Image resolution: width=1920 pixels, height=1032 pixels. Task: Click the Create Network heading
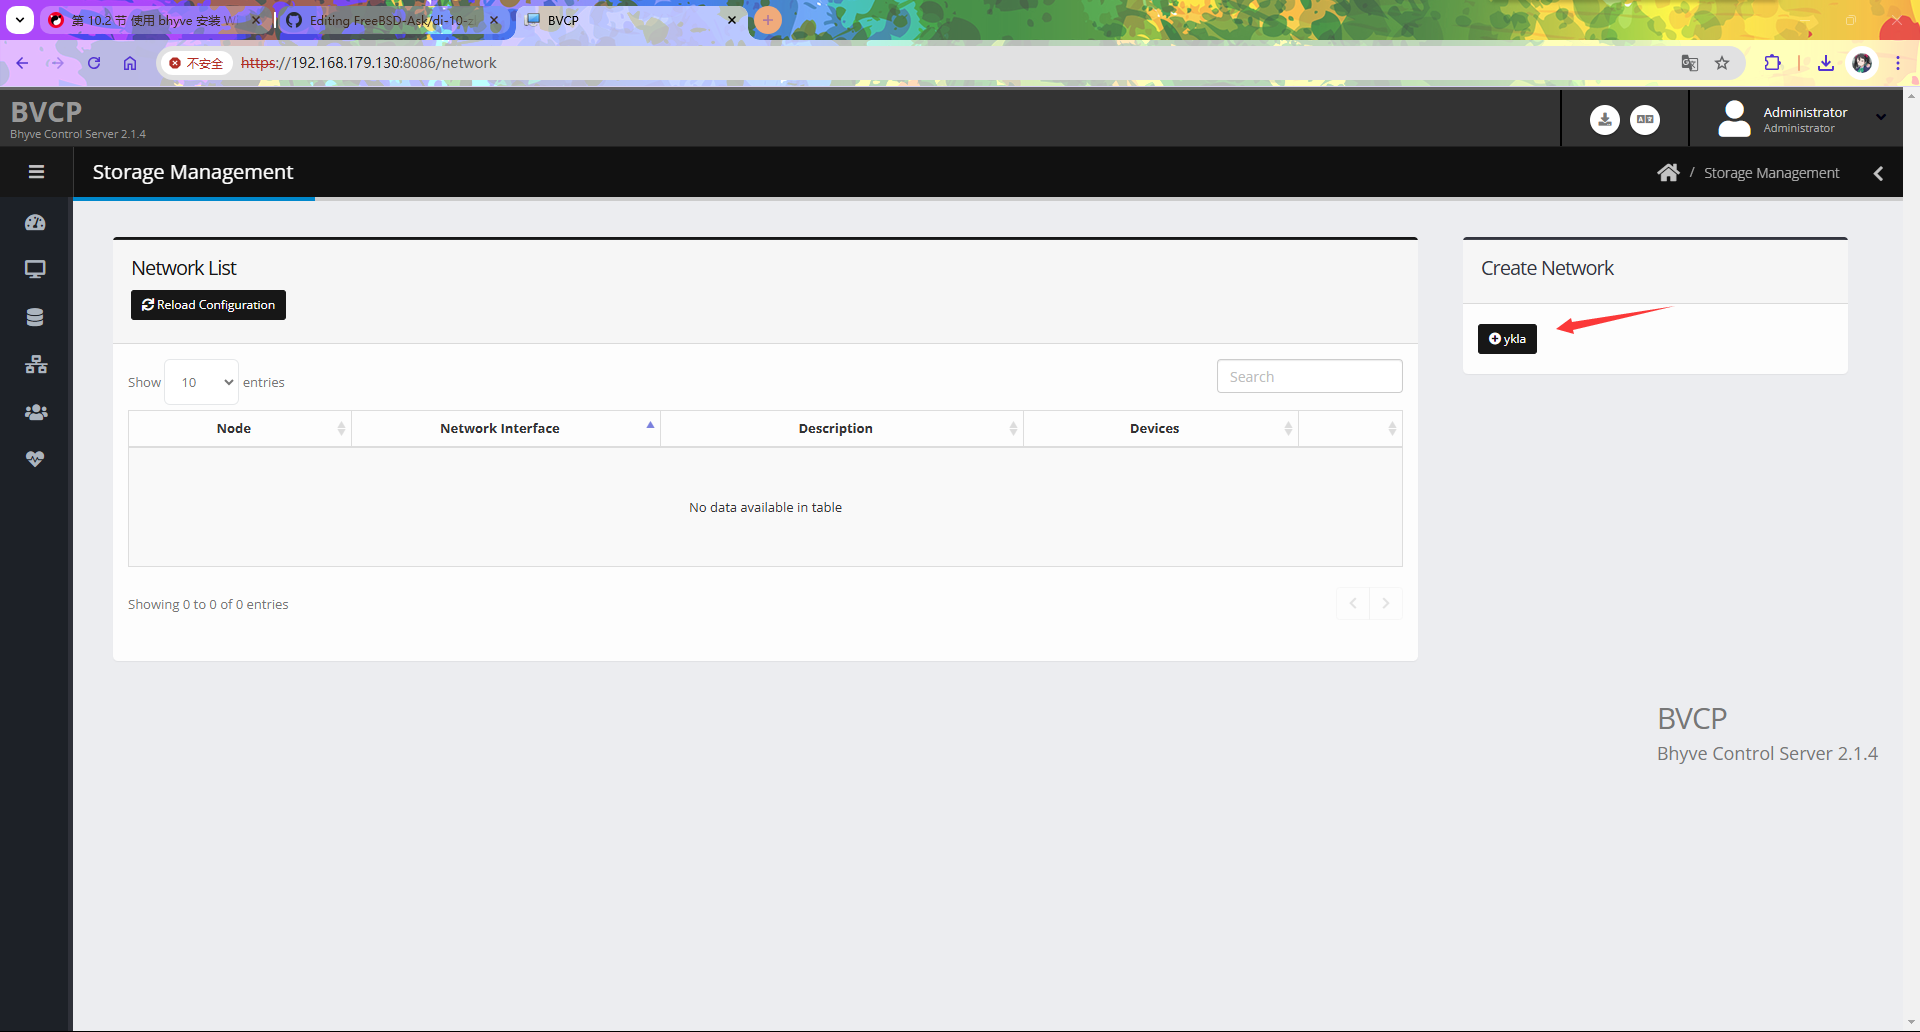1547,268
